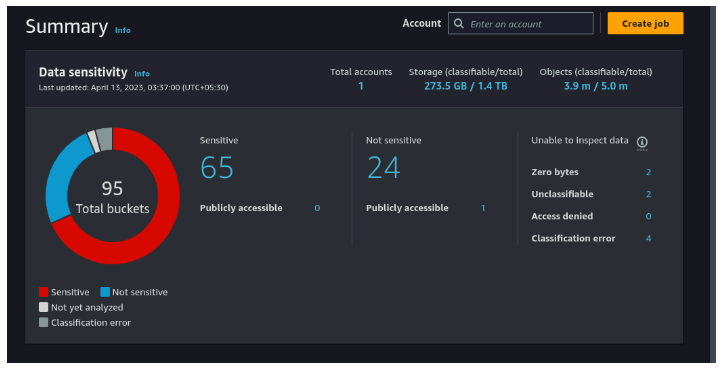Click Not sensitive Publicly accessible count 1
Image resolution: width=723 pixels, height=369 pixels.
pos(483,208)
